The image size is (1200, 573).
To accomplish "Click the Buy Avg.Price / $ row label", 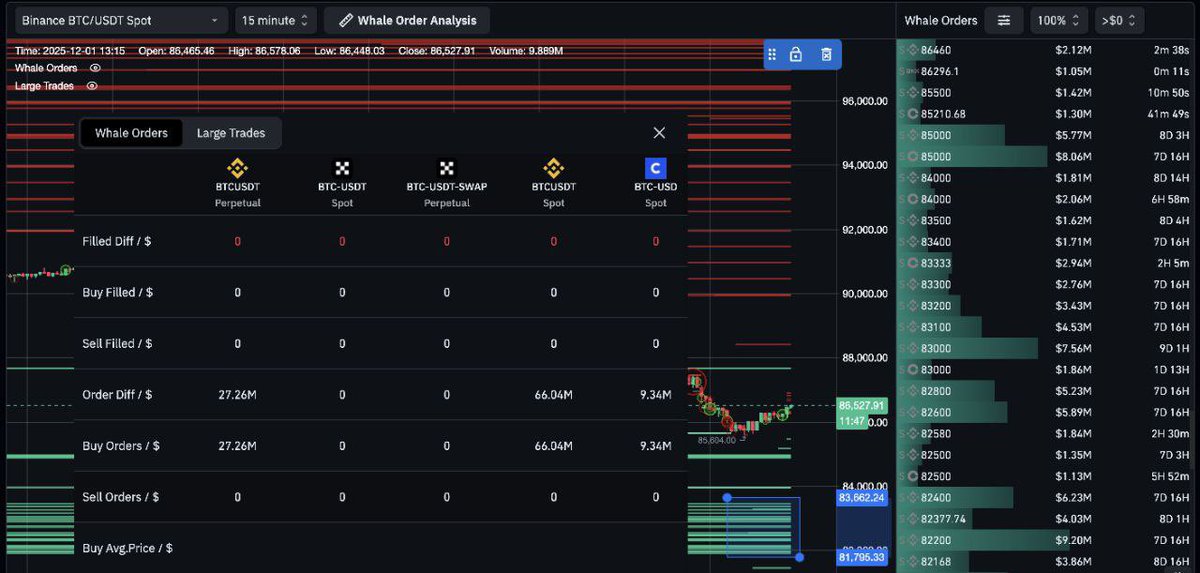I will pyautogui.click(x=127, y=548).
